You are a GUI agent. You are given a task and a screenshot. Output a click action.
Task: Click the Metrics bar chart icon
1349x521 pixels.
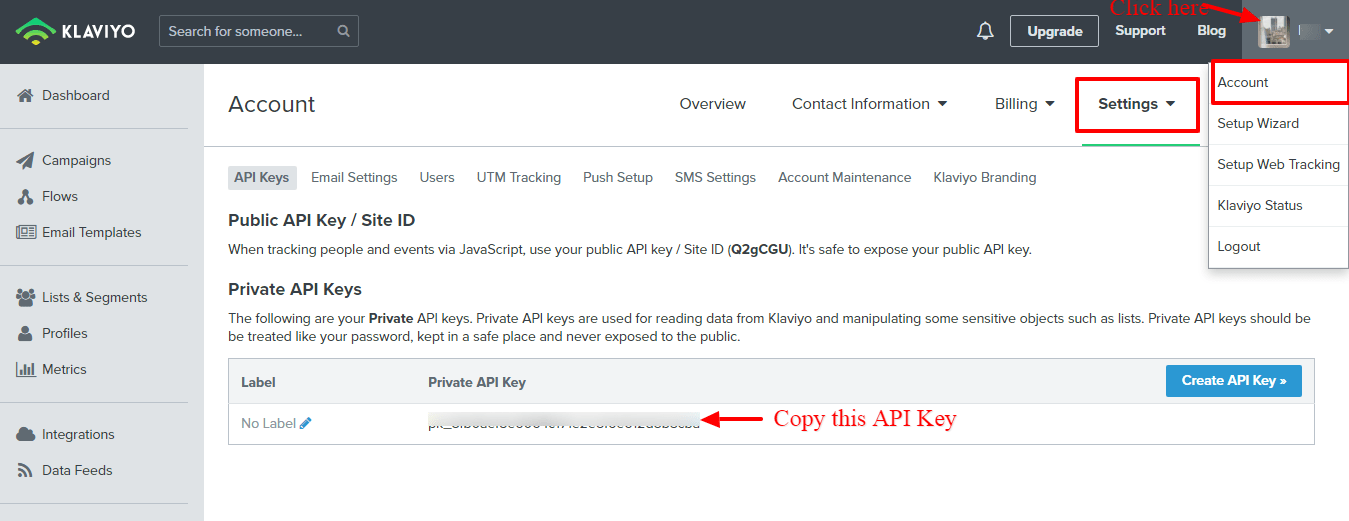click(x=26, y=369)
